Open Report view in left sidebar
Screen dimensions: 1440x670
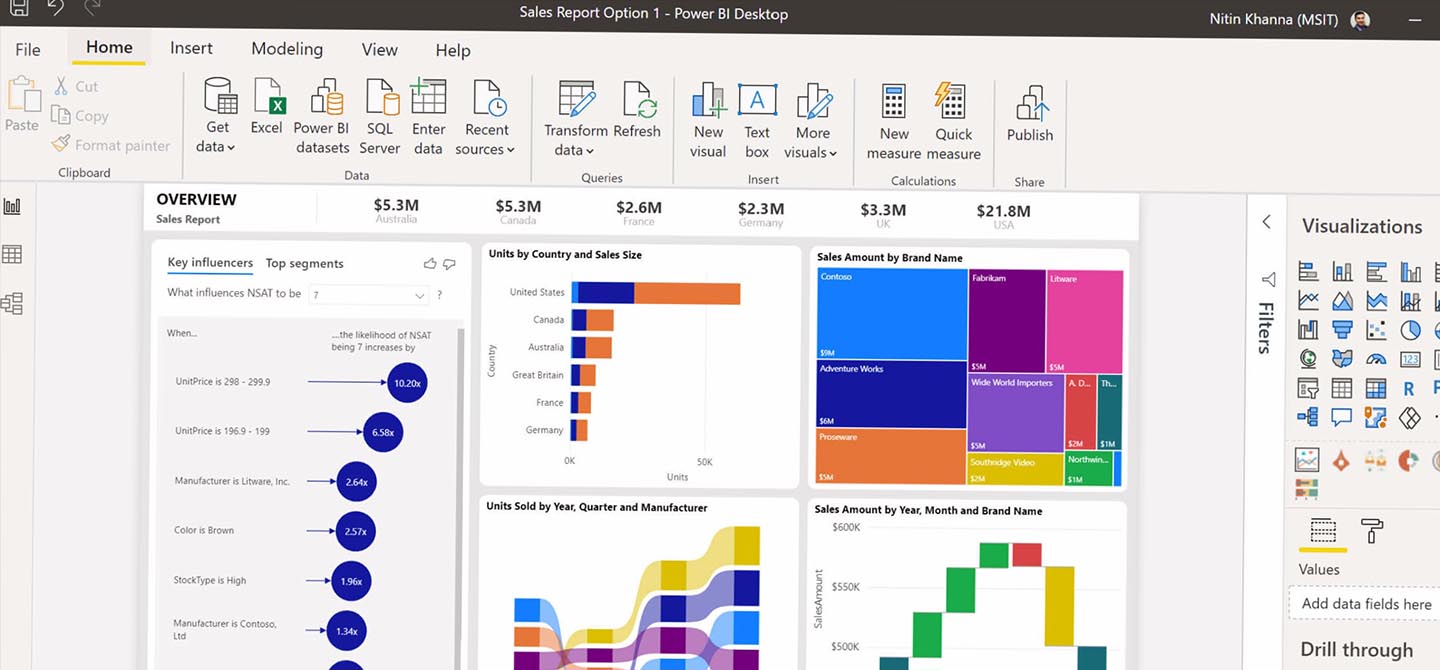pos(12,207)
